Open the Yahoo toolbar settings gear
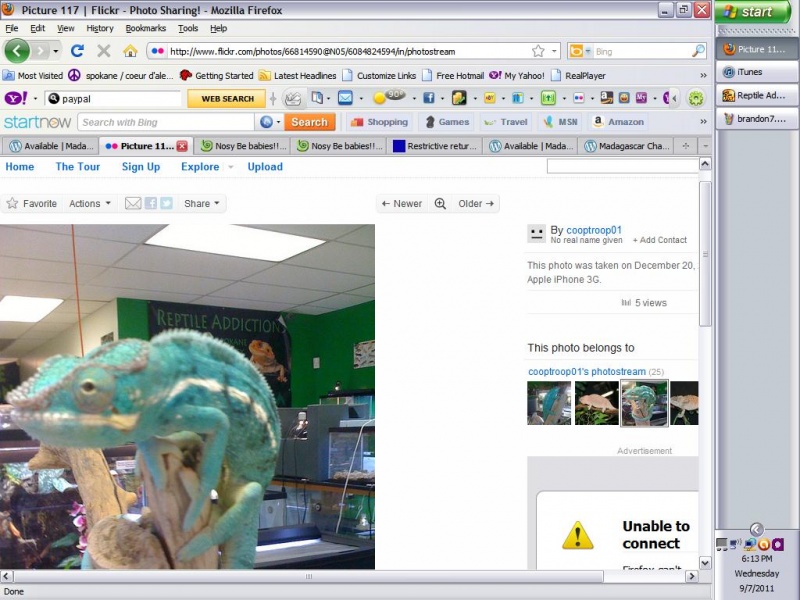The height and width of the screenshot is (600, 800). click(x=696, y=98)
